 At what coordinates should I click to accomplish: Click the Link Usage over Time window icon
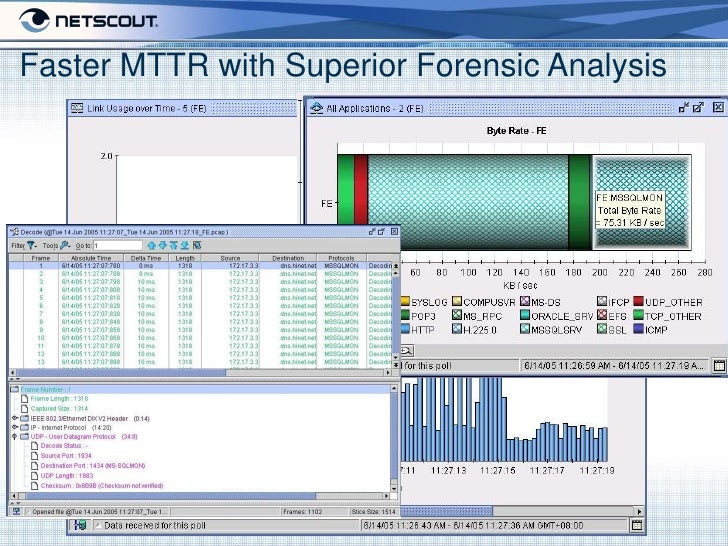pos(77,108)
